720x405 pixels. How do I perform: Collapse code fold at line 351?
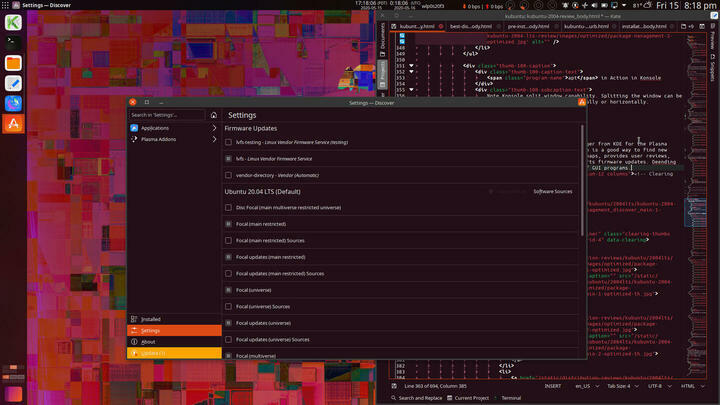[411, 66]
